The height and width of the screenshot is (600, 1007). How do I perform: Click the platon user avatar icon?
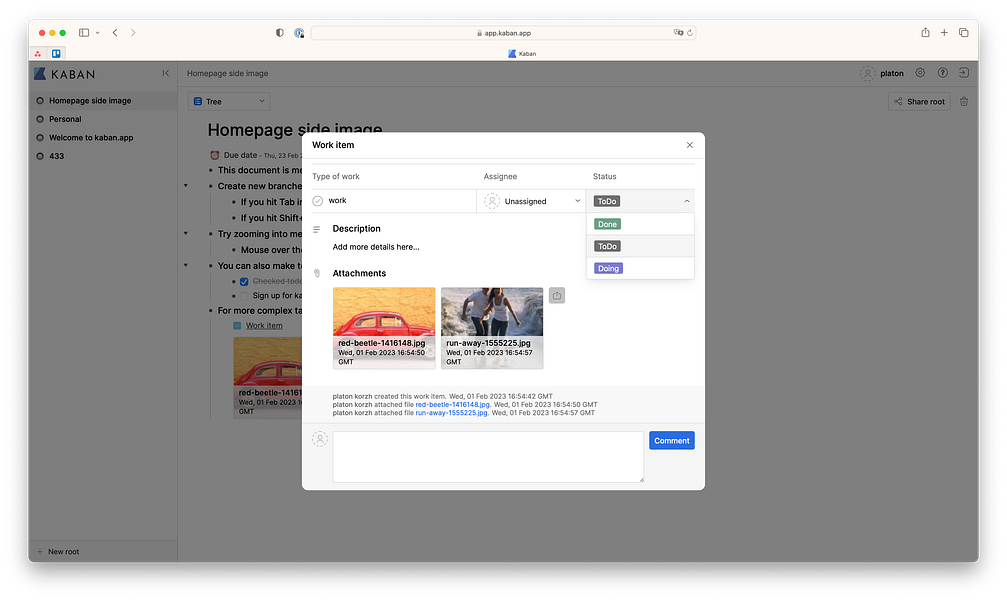pyautogui.click(x=867, y=73)
